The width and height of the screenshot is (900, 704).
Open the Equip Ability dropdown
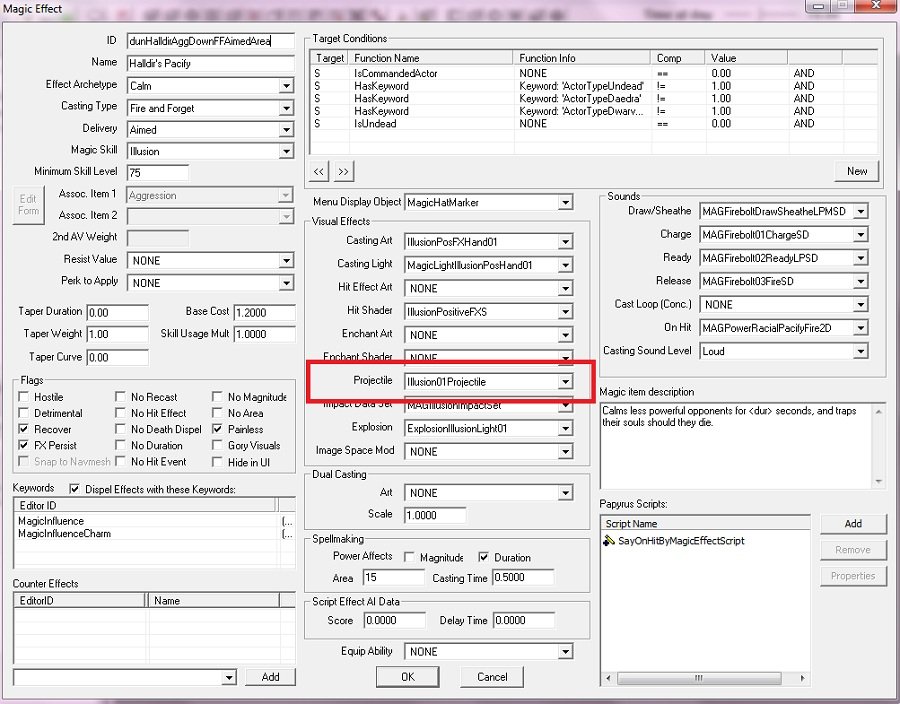[565, 652]
